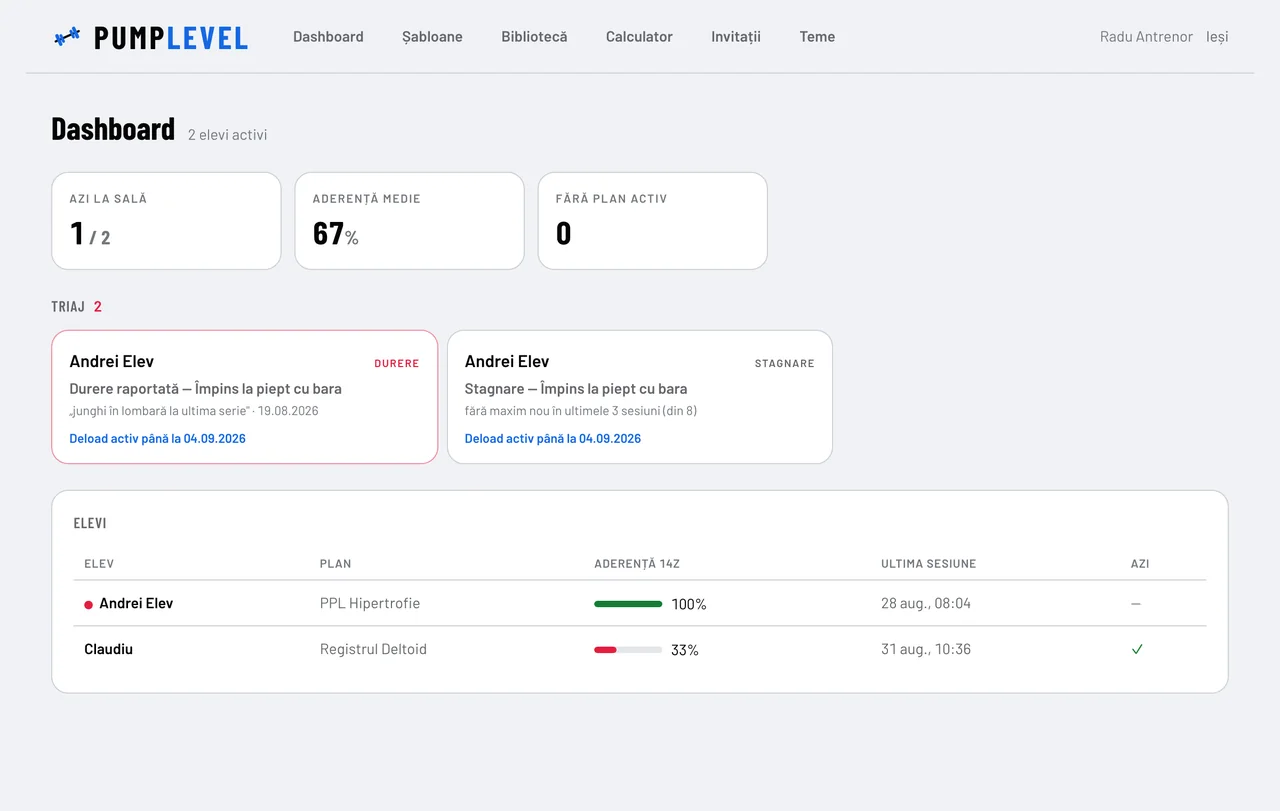Click the ELEVI section heading
The image size is (1280, 811).
click(90, 523)
